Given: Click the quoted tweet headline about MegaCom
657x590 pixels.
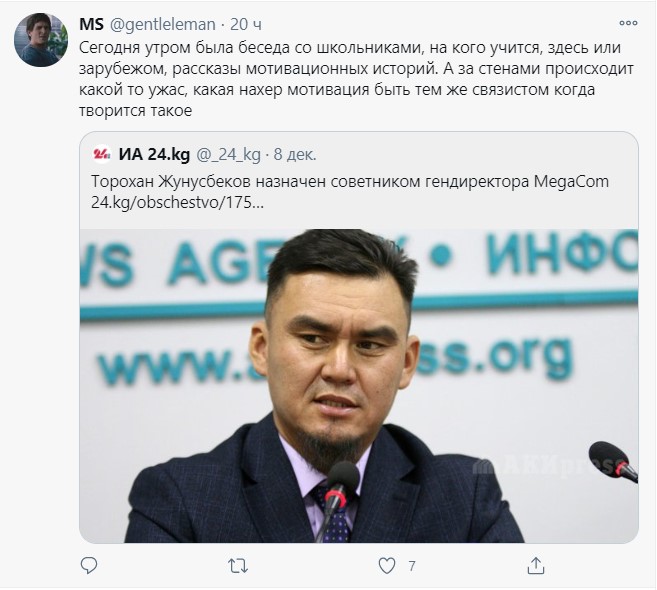Looking at the screenshot, I should (350, 182).
